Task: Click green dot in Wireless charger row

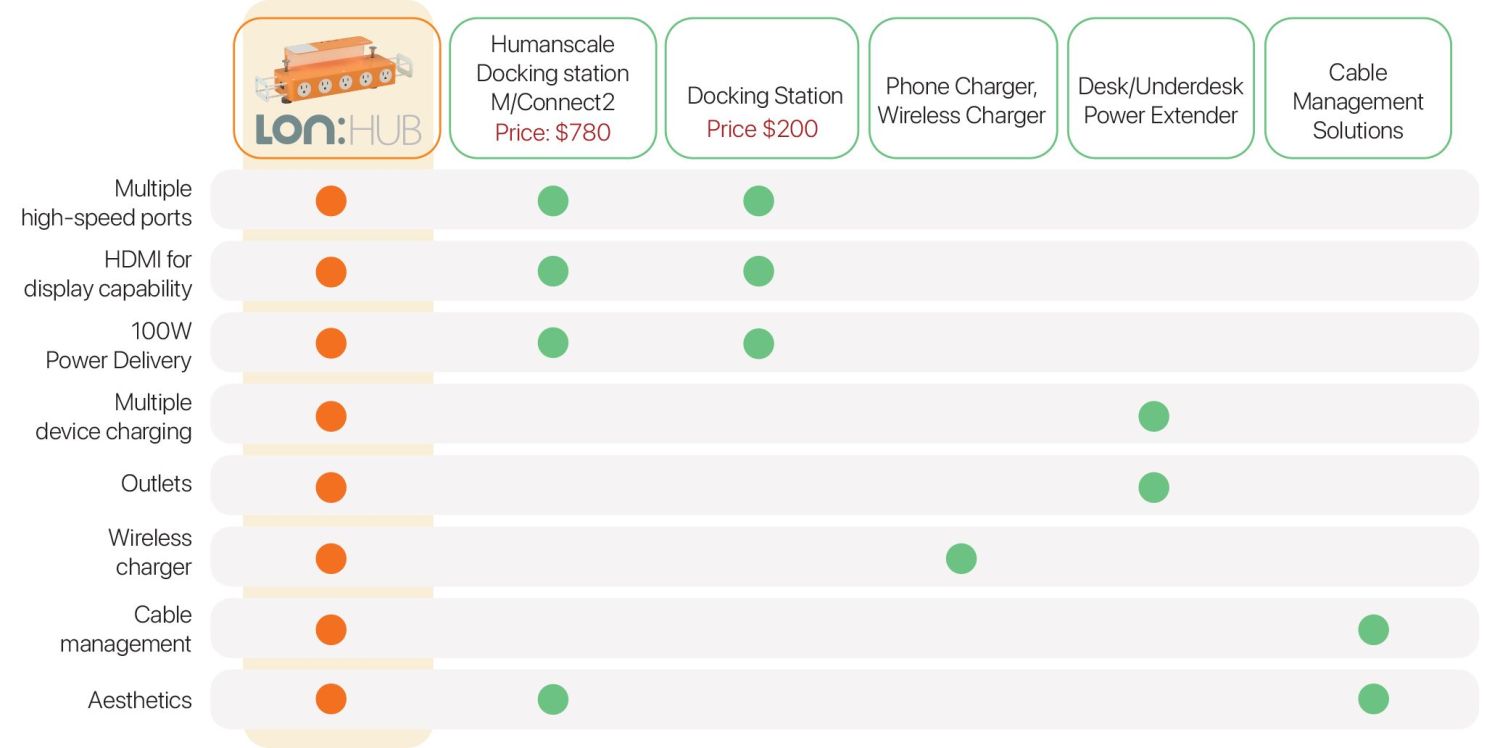Action: [961, 558]
